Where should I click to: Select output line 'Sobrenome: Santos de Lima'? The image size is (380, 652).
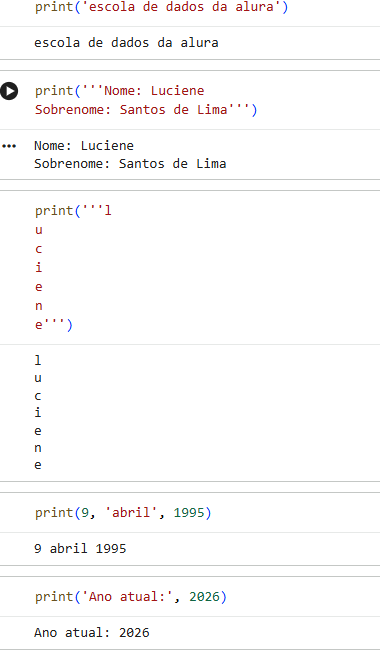[130, 163]
